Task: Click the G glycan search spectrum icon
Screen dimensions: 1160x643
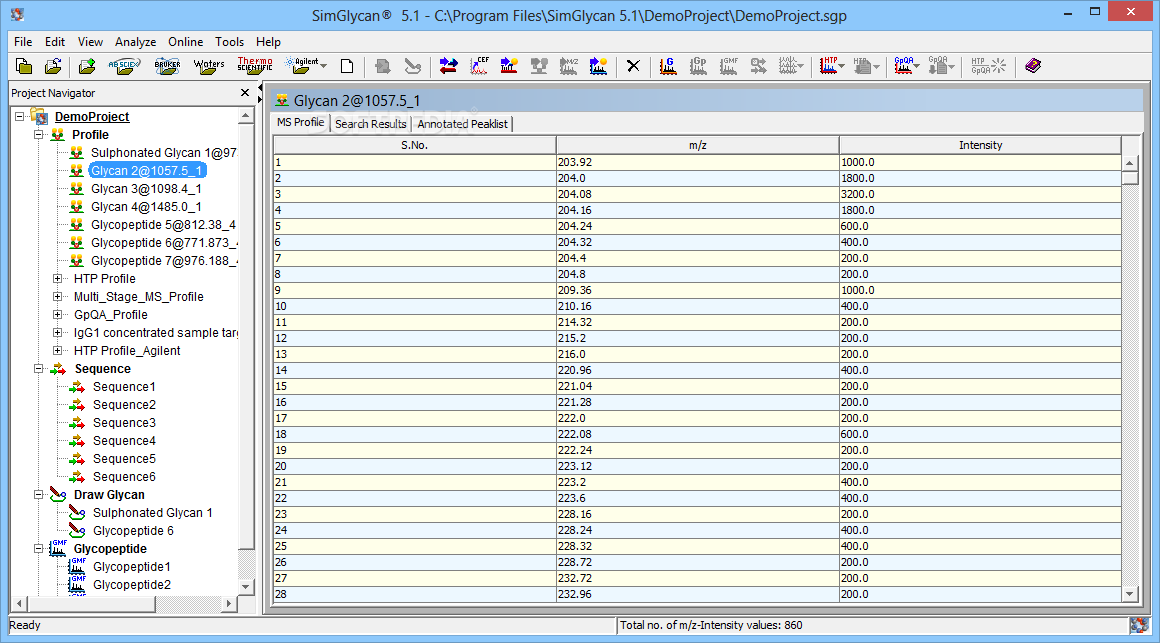Action: point(668,67)
